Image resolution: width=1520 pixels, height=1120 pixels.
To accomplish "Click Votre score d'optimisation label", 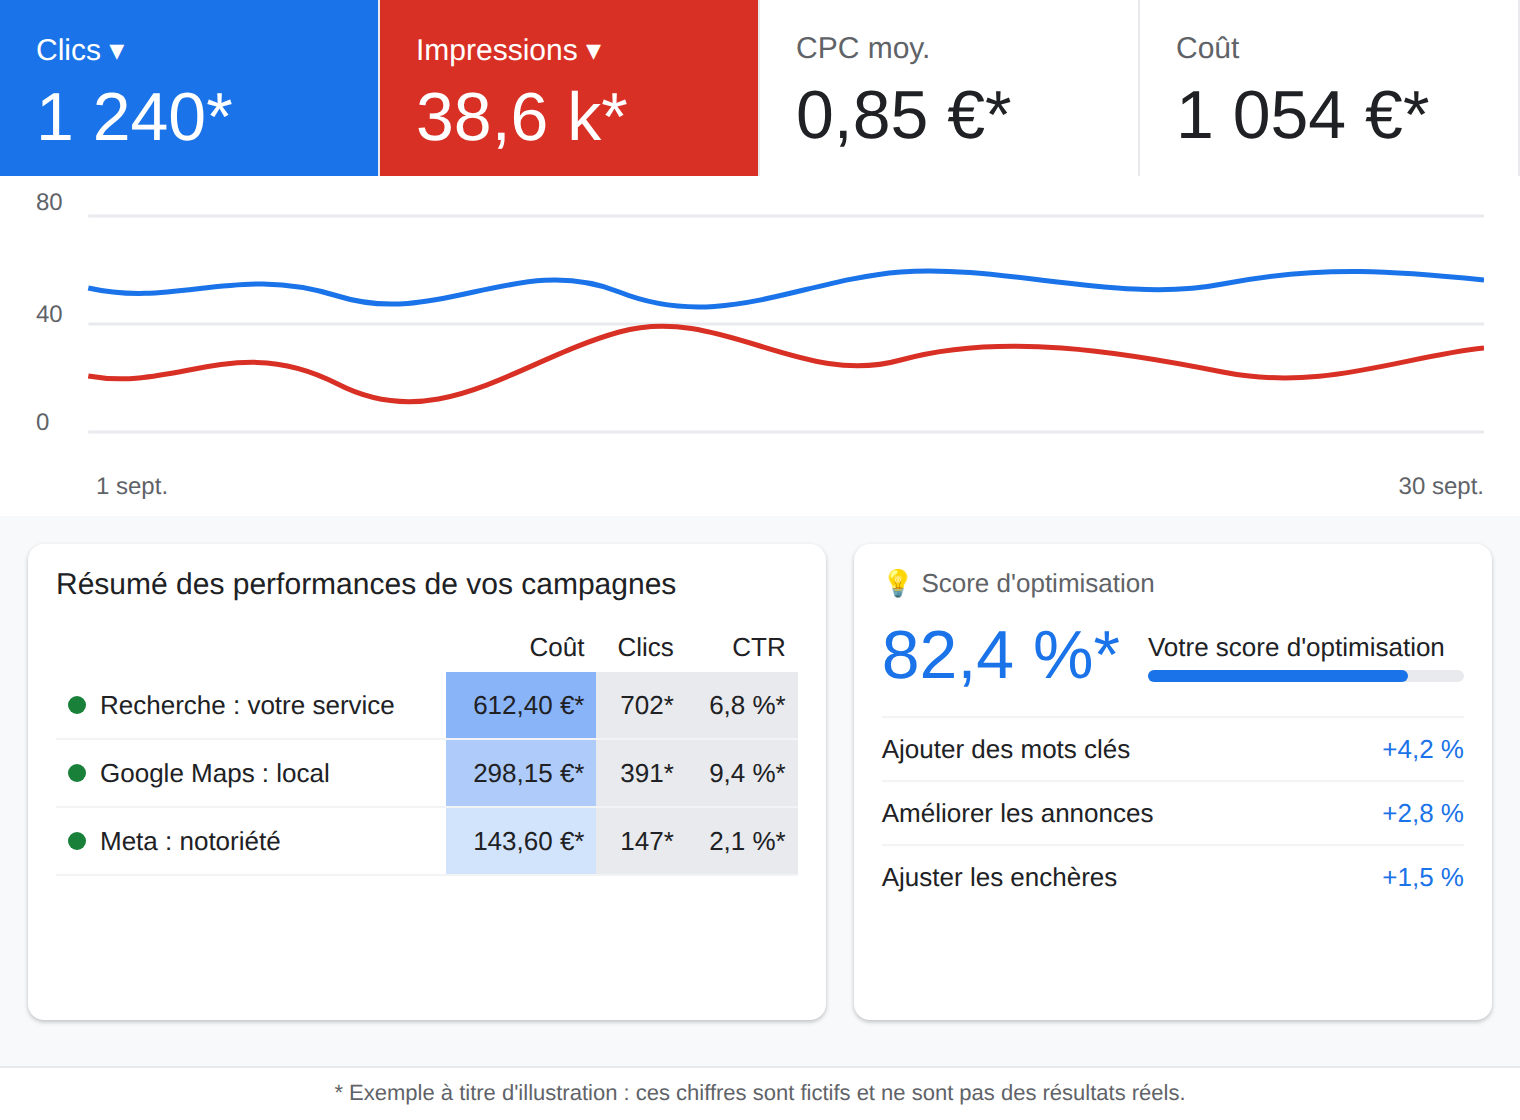I will point(1296,647).
